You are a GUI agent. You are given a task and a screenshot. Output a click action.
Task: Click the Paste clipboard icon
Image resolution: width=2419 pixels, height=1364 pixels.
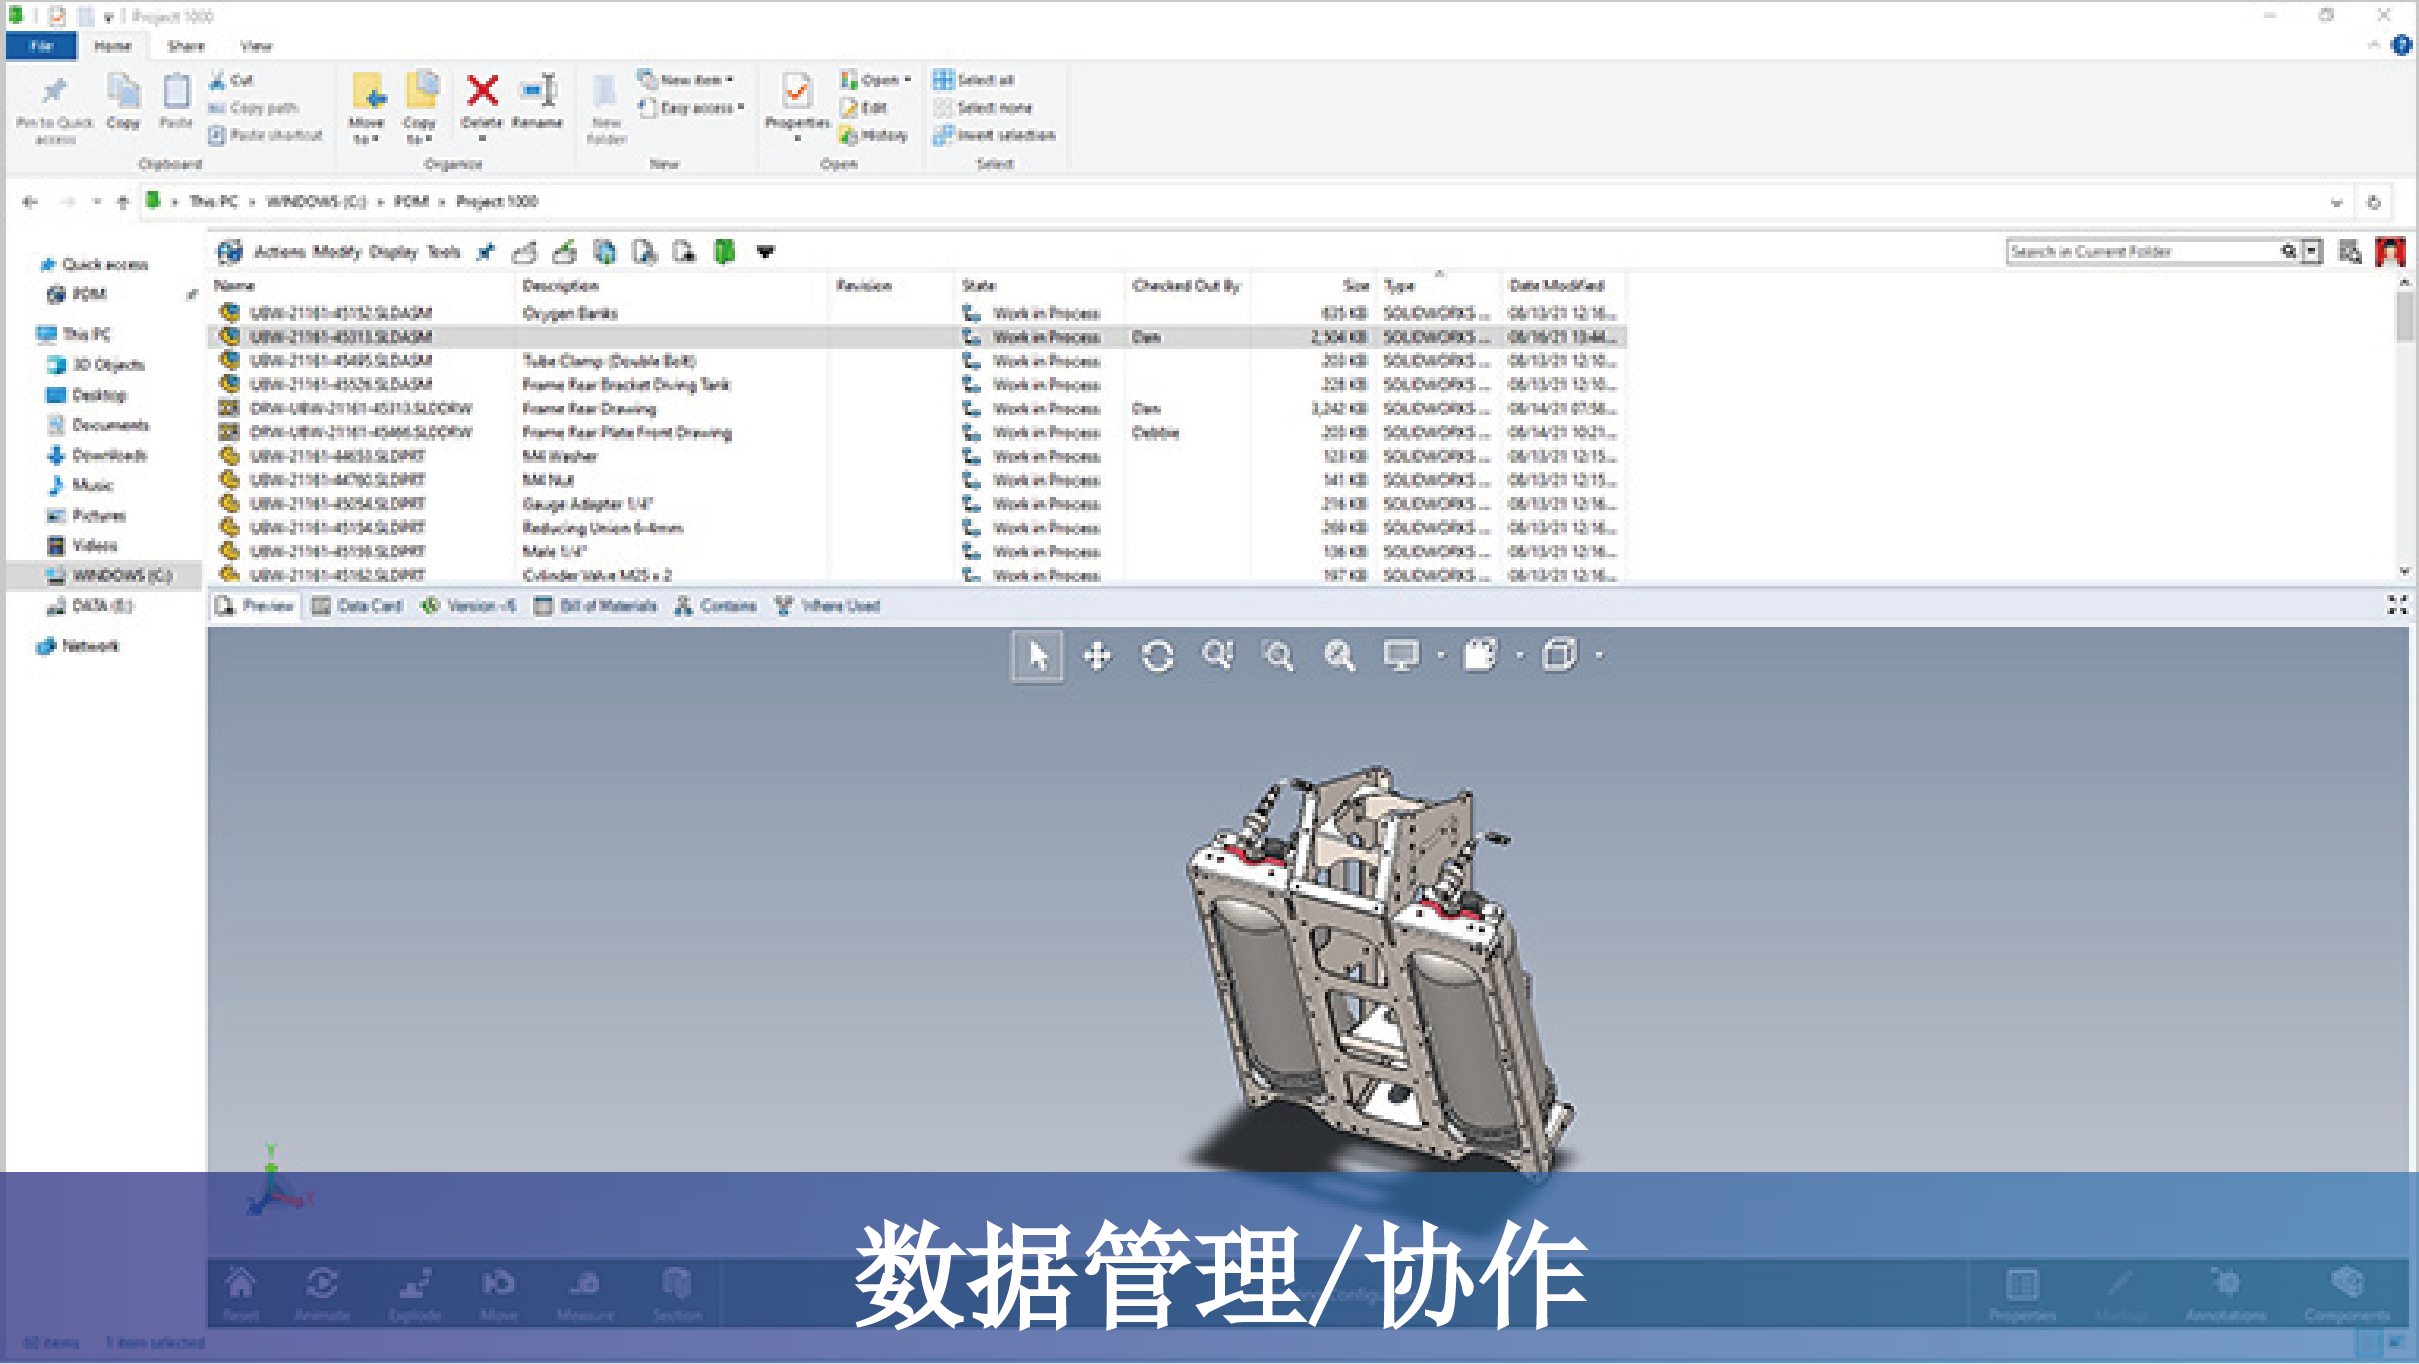[x=176, y=92]
